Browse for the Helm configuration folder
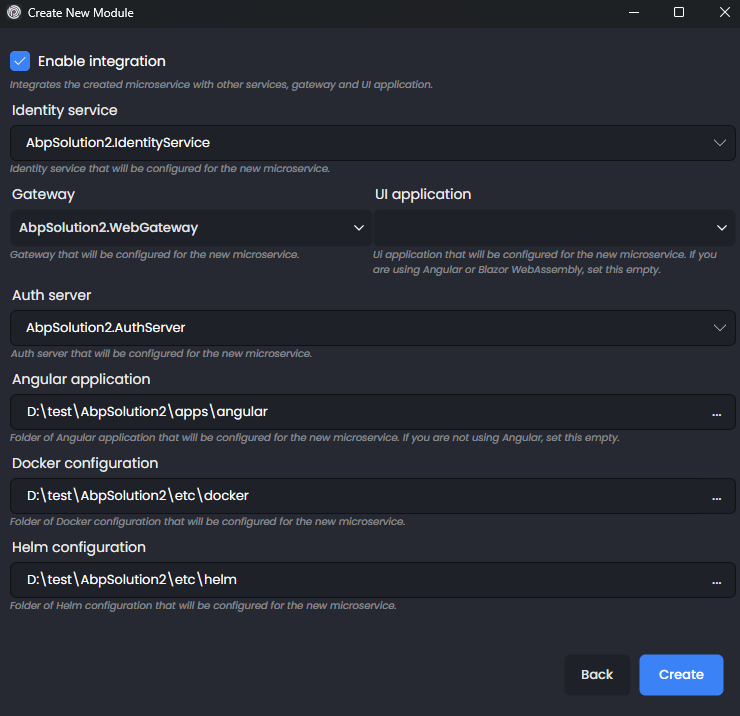Screen dimensions: 740x716 (716, 581)
